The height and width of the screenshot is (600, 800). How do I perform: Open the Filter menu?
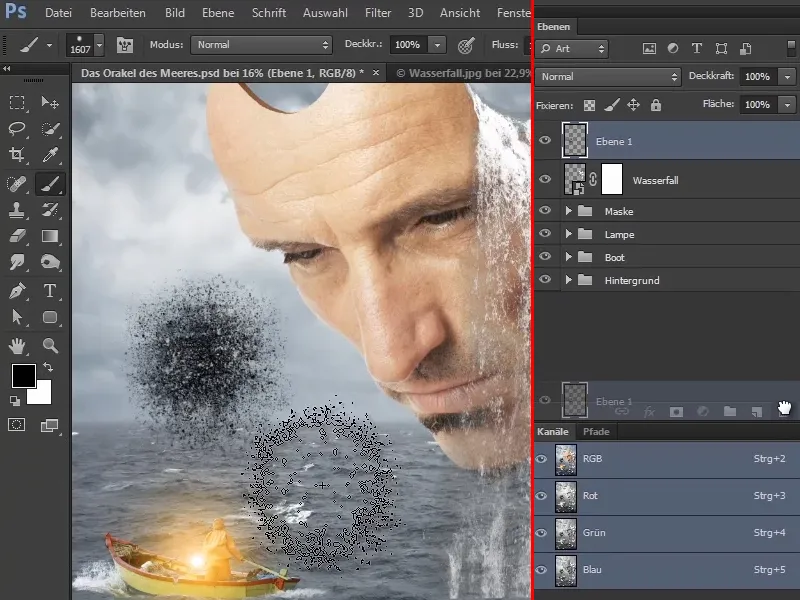click(x=378, y=13)
